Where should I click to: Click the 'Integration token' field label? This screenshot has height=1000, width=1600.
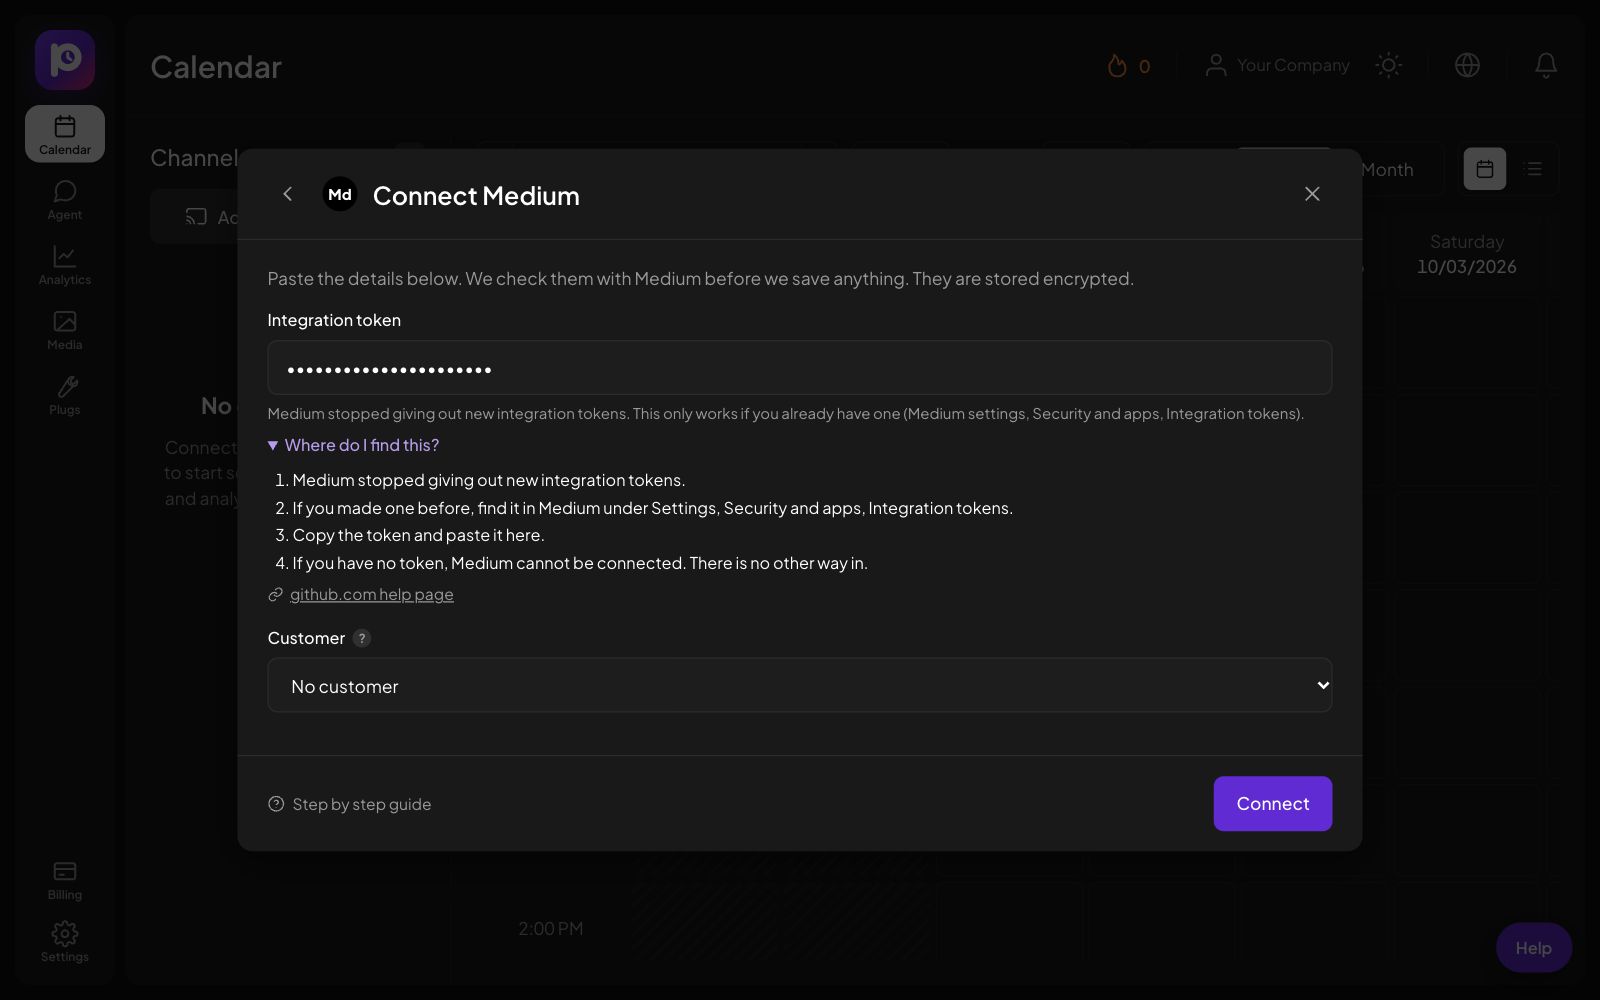pos(334,320)
